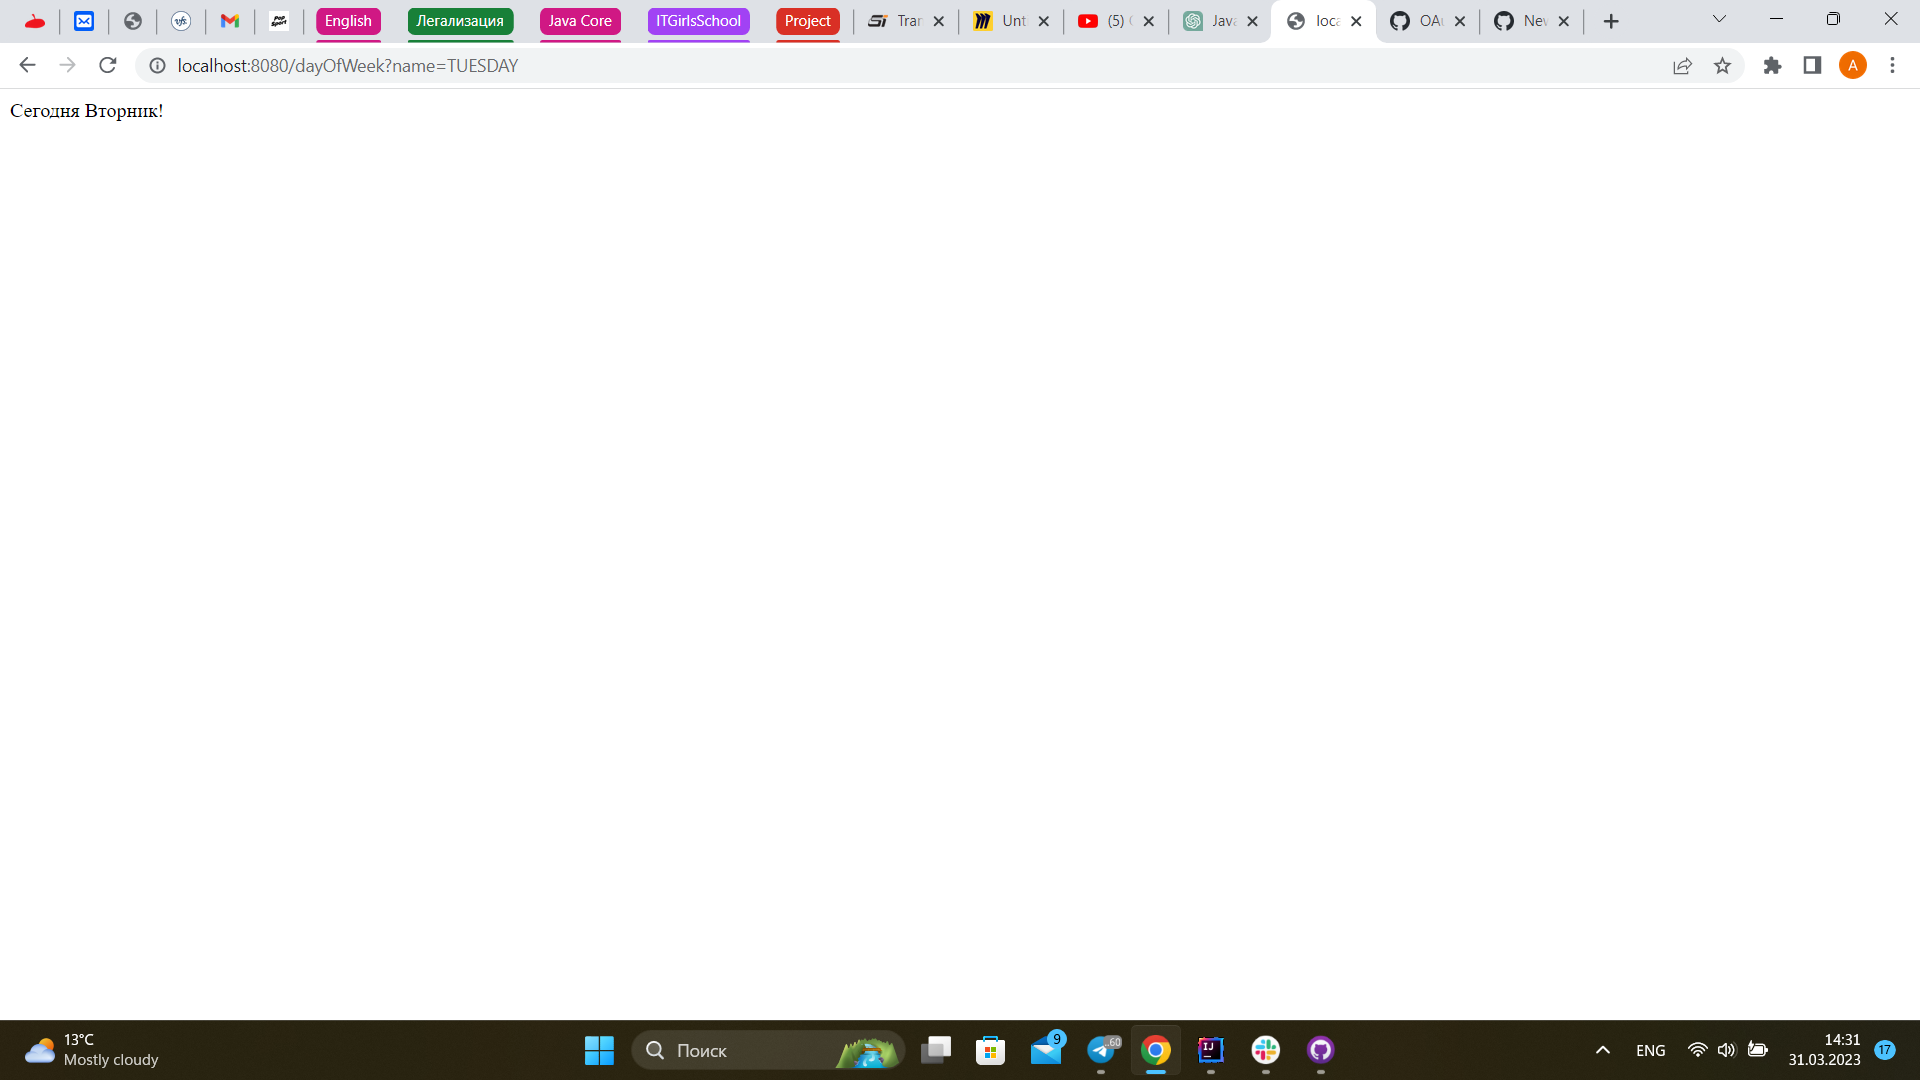The height and width of the screenshot is (1080, 1920).
Task: Open the profile avatar A button
Action: (x=1852, y=65)
